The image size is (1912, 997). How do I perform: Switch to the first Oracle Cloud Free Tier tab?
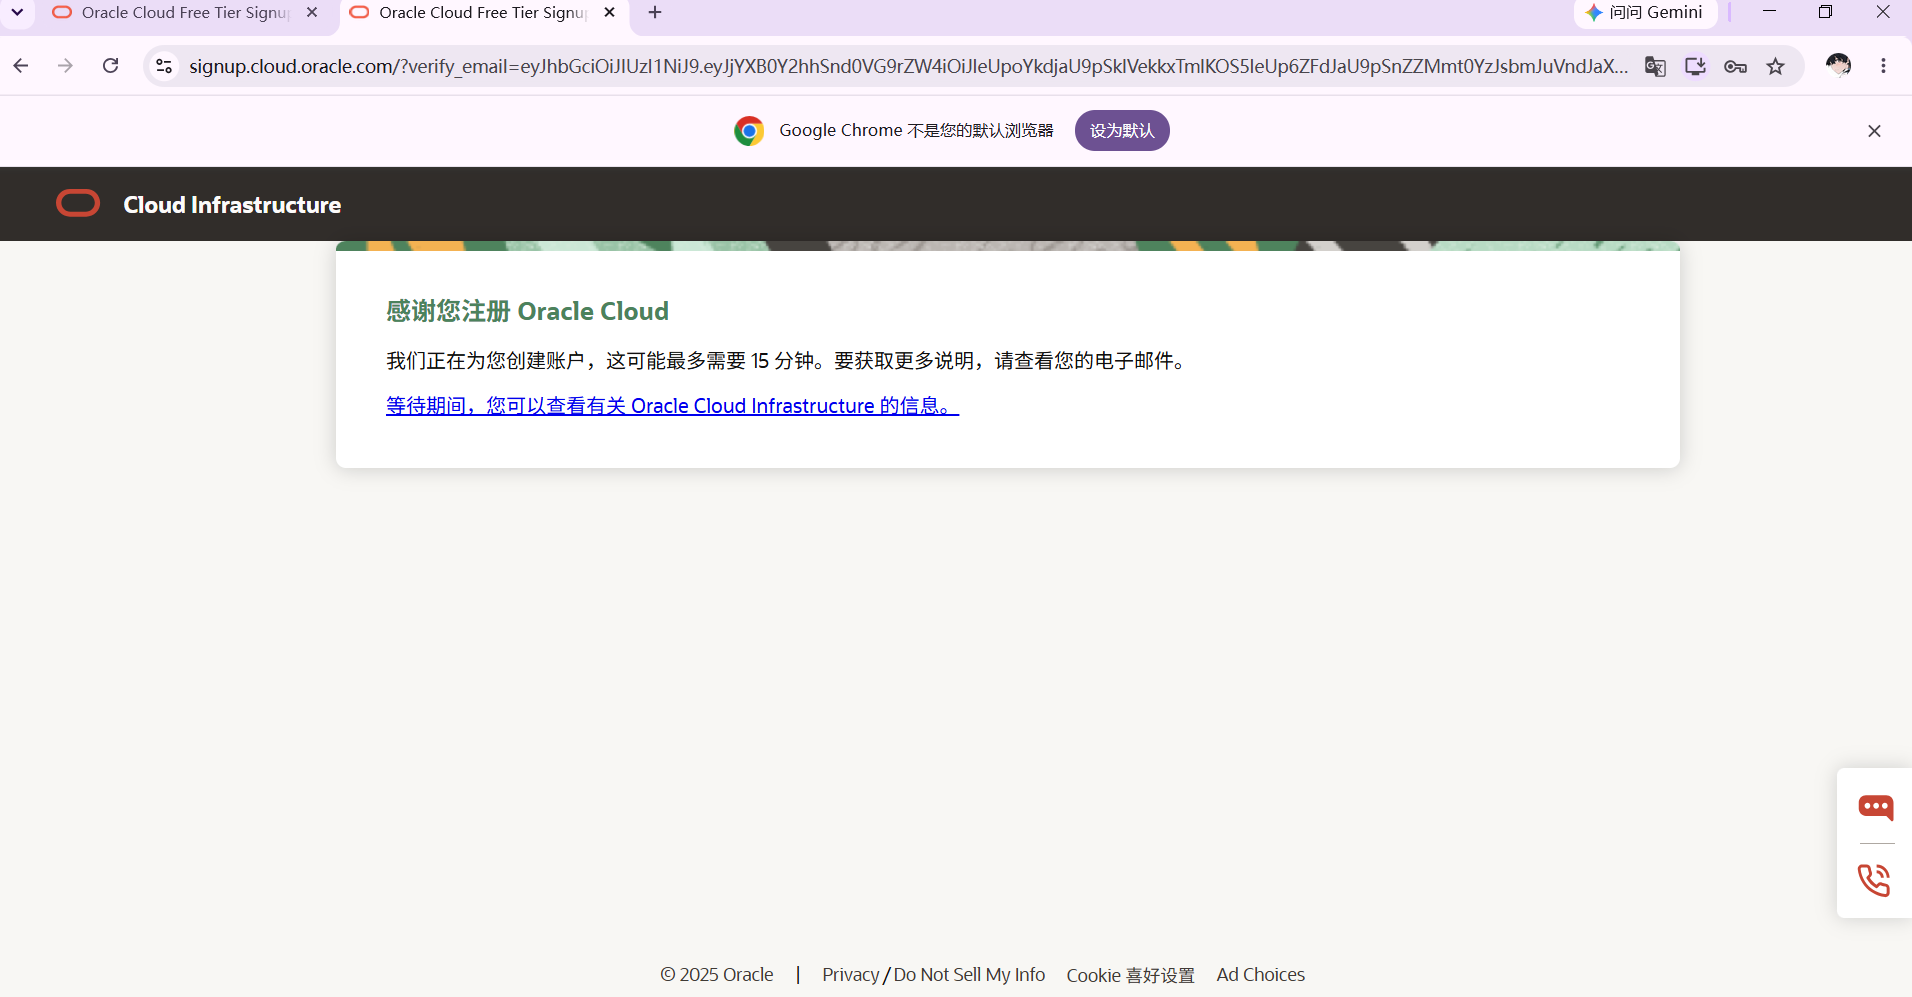(x=186, y=13)
